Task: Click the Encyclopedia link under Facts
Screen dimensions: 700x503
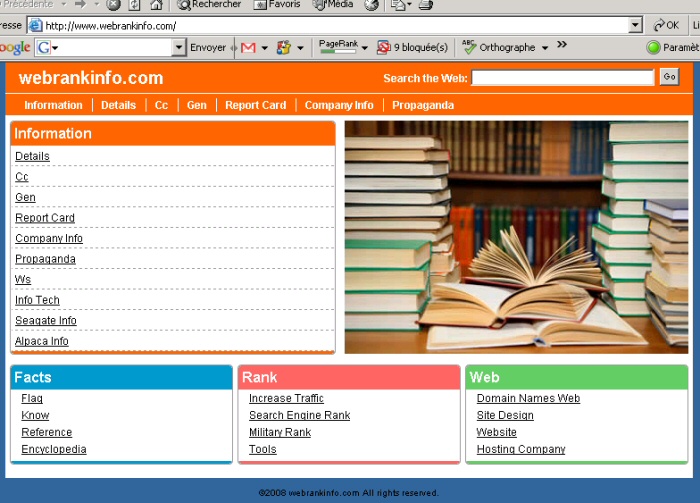Action: point(54,449)
